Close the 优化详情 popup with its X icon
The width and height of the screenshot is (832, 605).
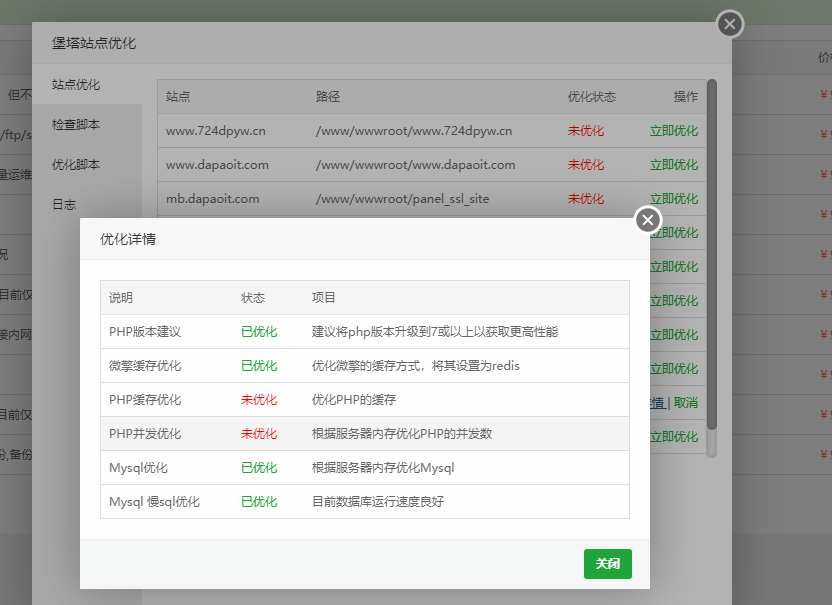[x=647, y=219]
